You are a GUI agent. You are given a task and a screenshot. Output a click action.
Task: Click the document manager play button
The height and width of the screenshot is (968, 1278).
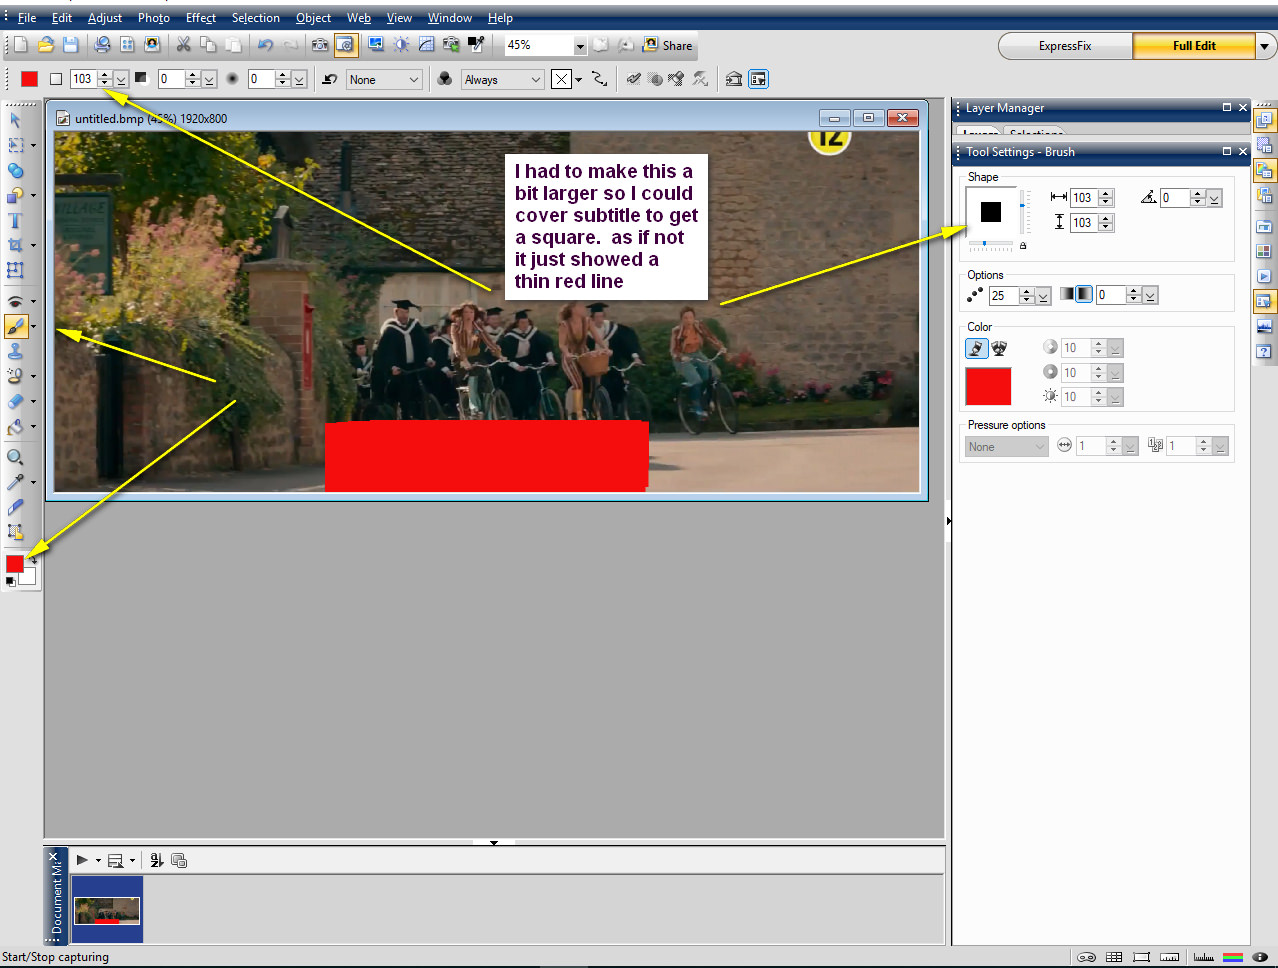82,860
